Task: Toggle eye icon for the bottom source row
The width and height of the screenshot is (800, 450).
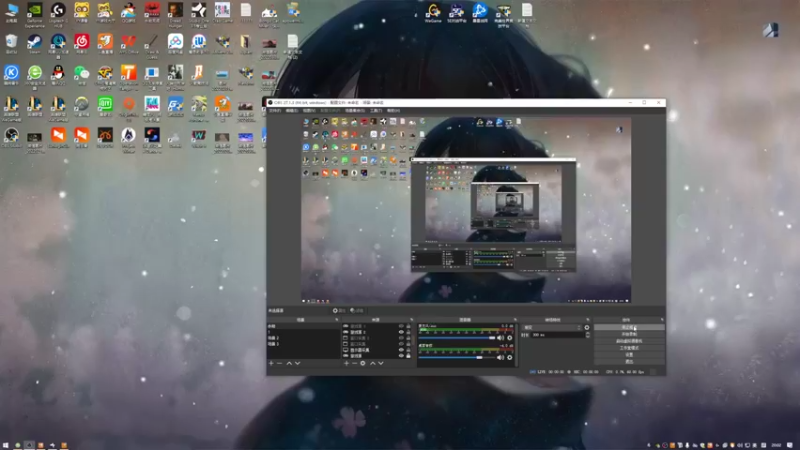Action: pos(401,356)
